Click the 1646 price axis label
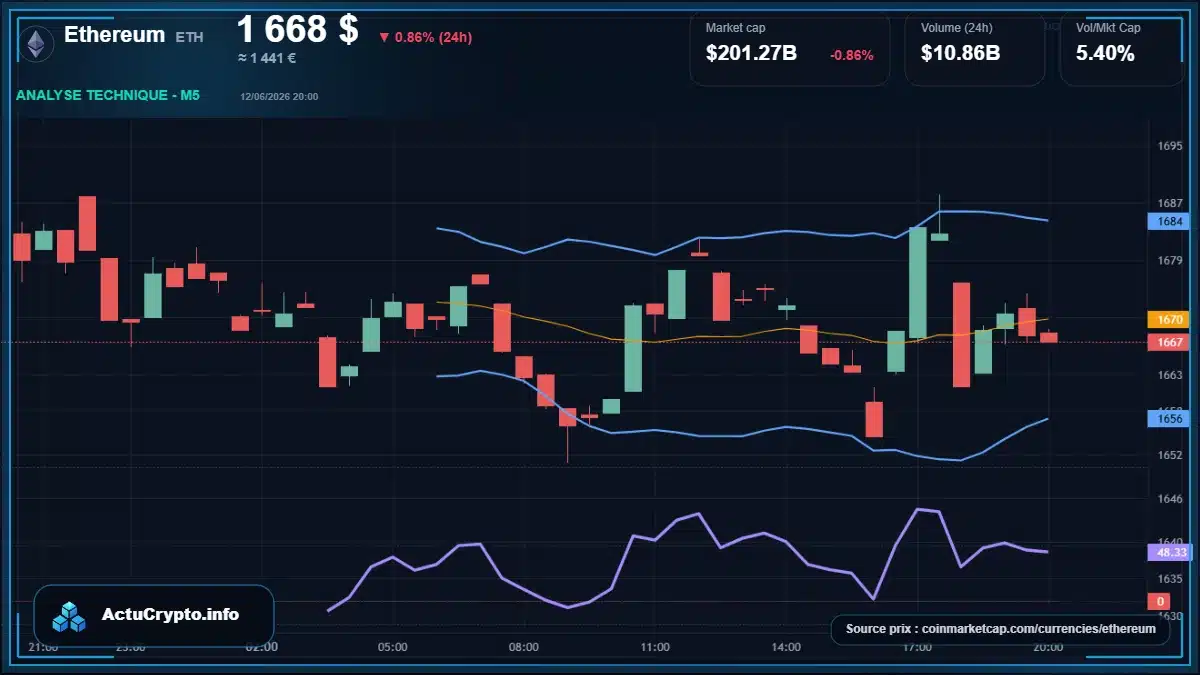The width and height of the screenshot is (1200, 675). (x=1169, y=498)
